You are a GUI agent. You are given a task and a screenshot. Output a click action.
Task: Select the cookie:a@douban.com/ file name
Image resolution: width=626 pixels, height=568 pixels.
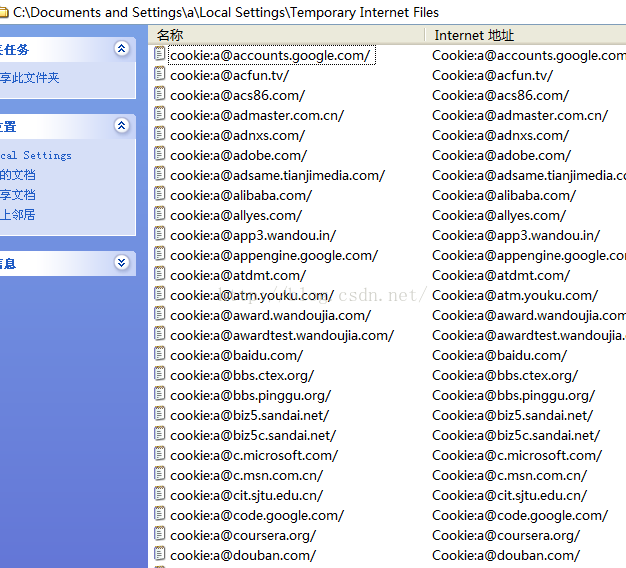[x=243, y=555]
